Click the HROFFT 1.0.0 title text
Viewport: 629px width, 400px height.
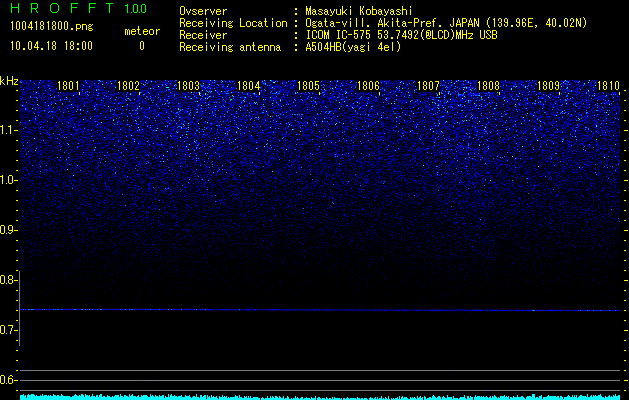click(x=78, y=8)
